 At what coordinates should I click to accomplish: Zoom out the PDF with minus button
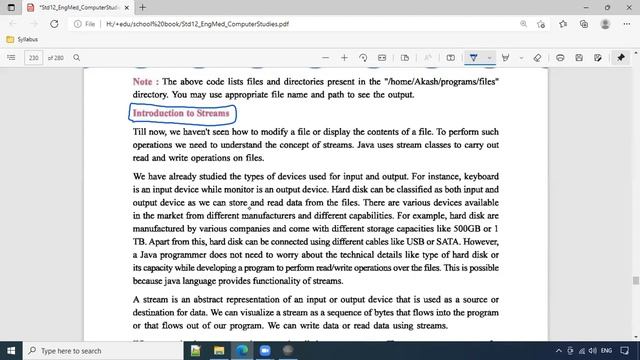tap(325, 58)
